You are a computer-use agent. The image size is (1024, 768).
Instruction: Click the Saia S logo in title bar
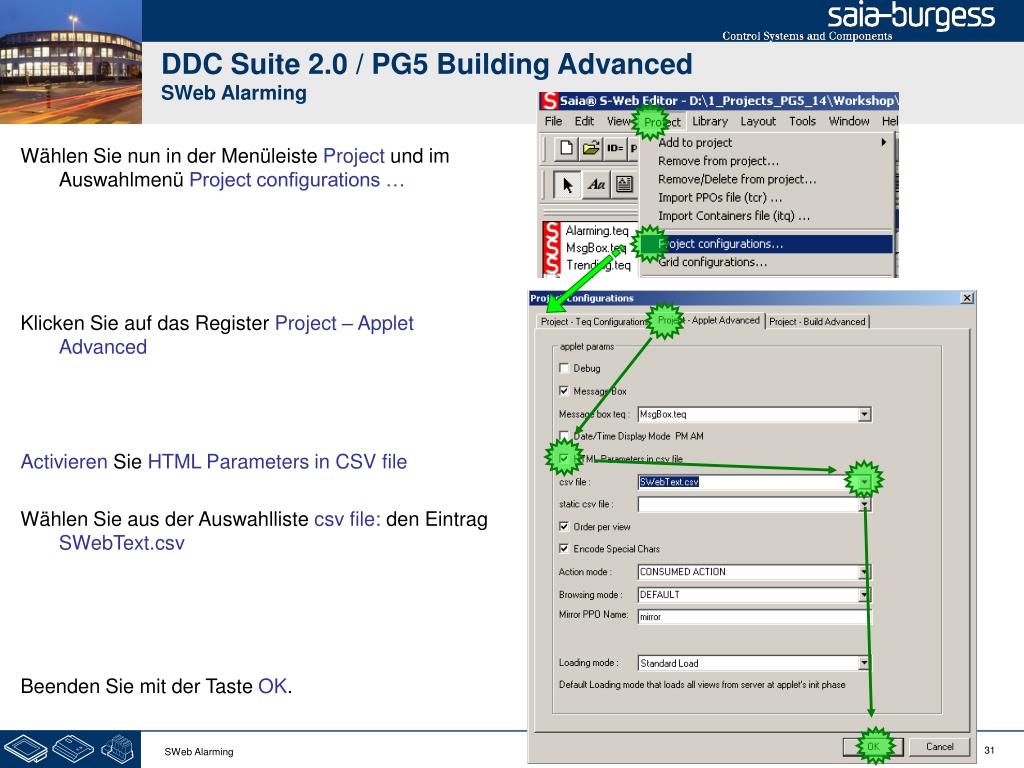pyautogui.click(x=549, y=101)
